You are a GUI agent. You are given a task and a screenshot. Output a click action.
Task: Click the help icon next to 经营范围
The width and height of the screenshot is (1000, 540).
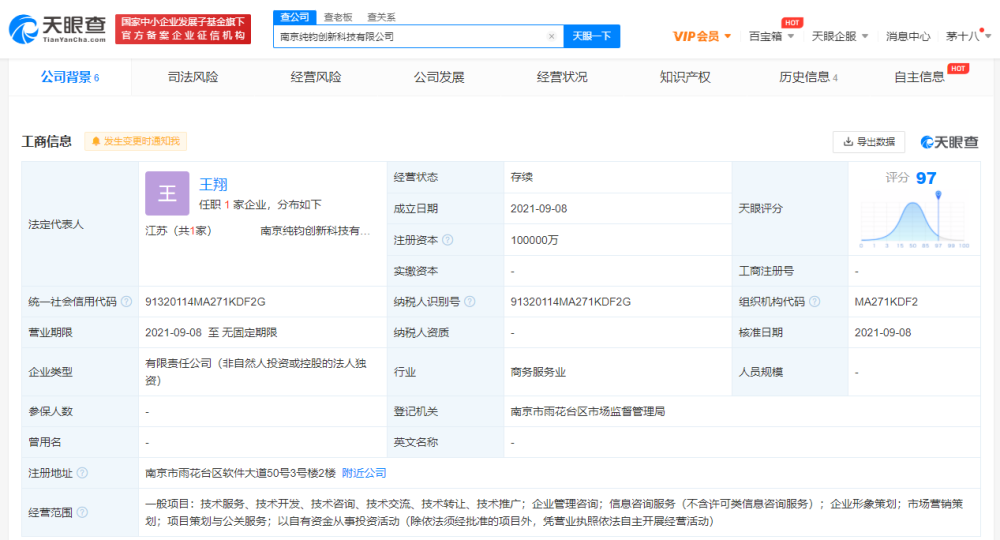(82, 512)
